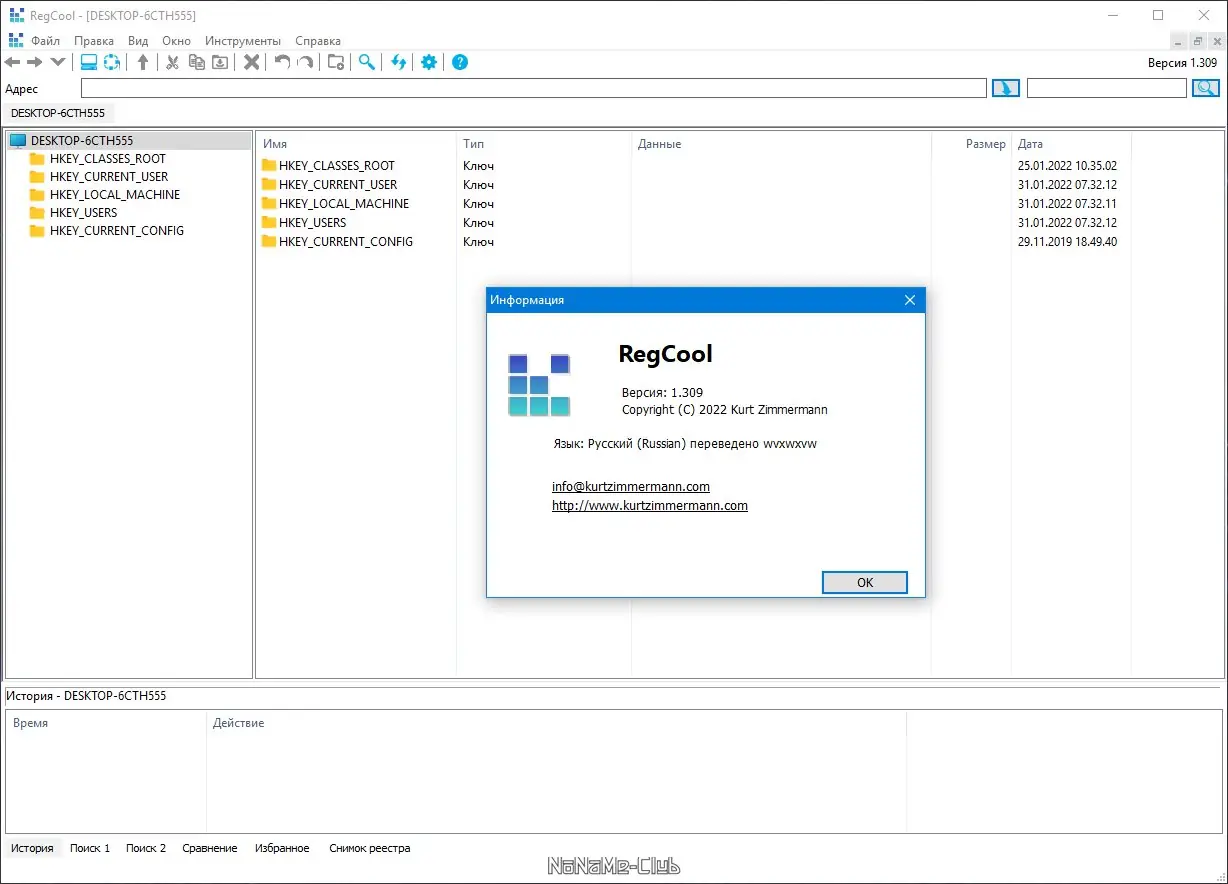Image resolution: width=1228 pixels, height=884 pixels.
Task: Sort by the Данные column header
Action: coord(781,144)
